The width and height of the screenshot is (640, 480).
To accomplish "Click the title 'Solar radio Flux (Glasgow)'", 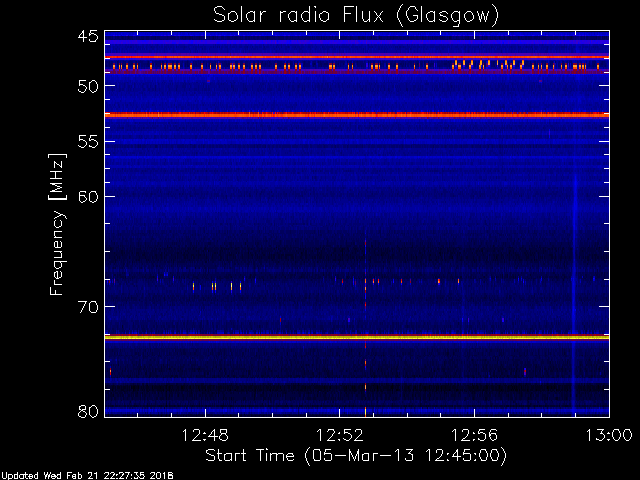I will pyautogui.click(x=356, y=16).
